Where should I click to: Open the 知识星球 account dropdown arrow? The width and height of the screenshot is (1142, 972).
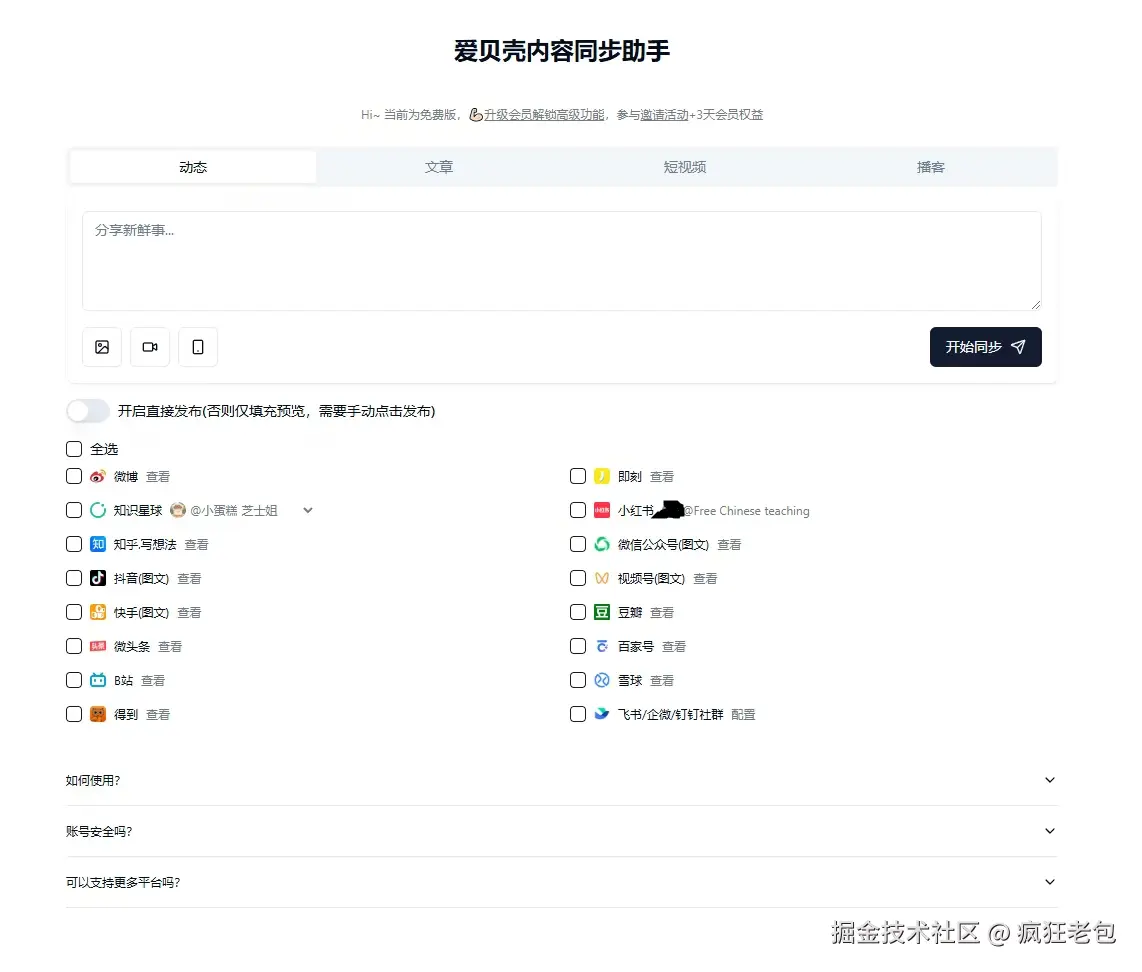[x=308, y=511]
